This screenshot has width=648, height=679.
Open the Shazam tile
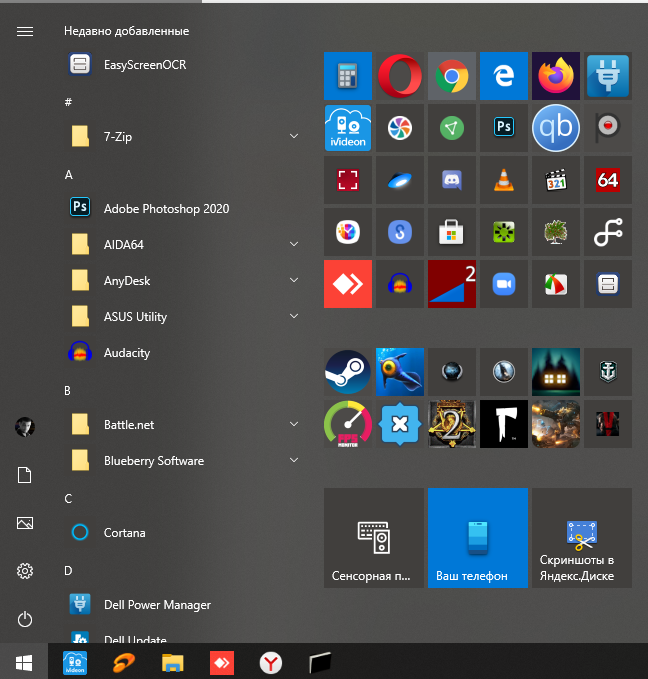400,232
